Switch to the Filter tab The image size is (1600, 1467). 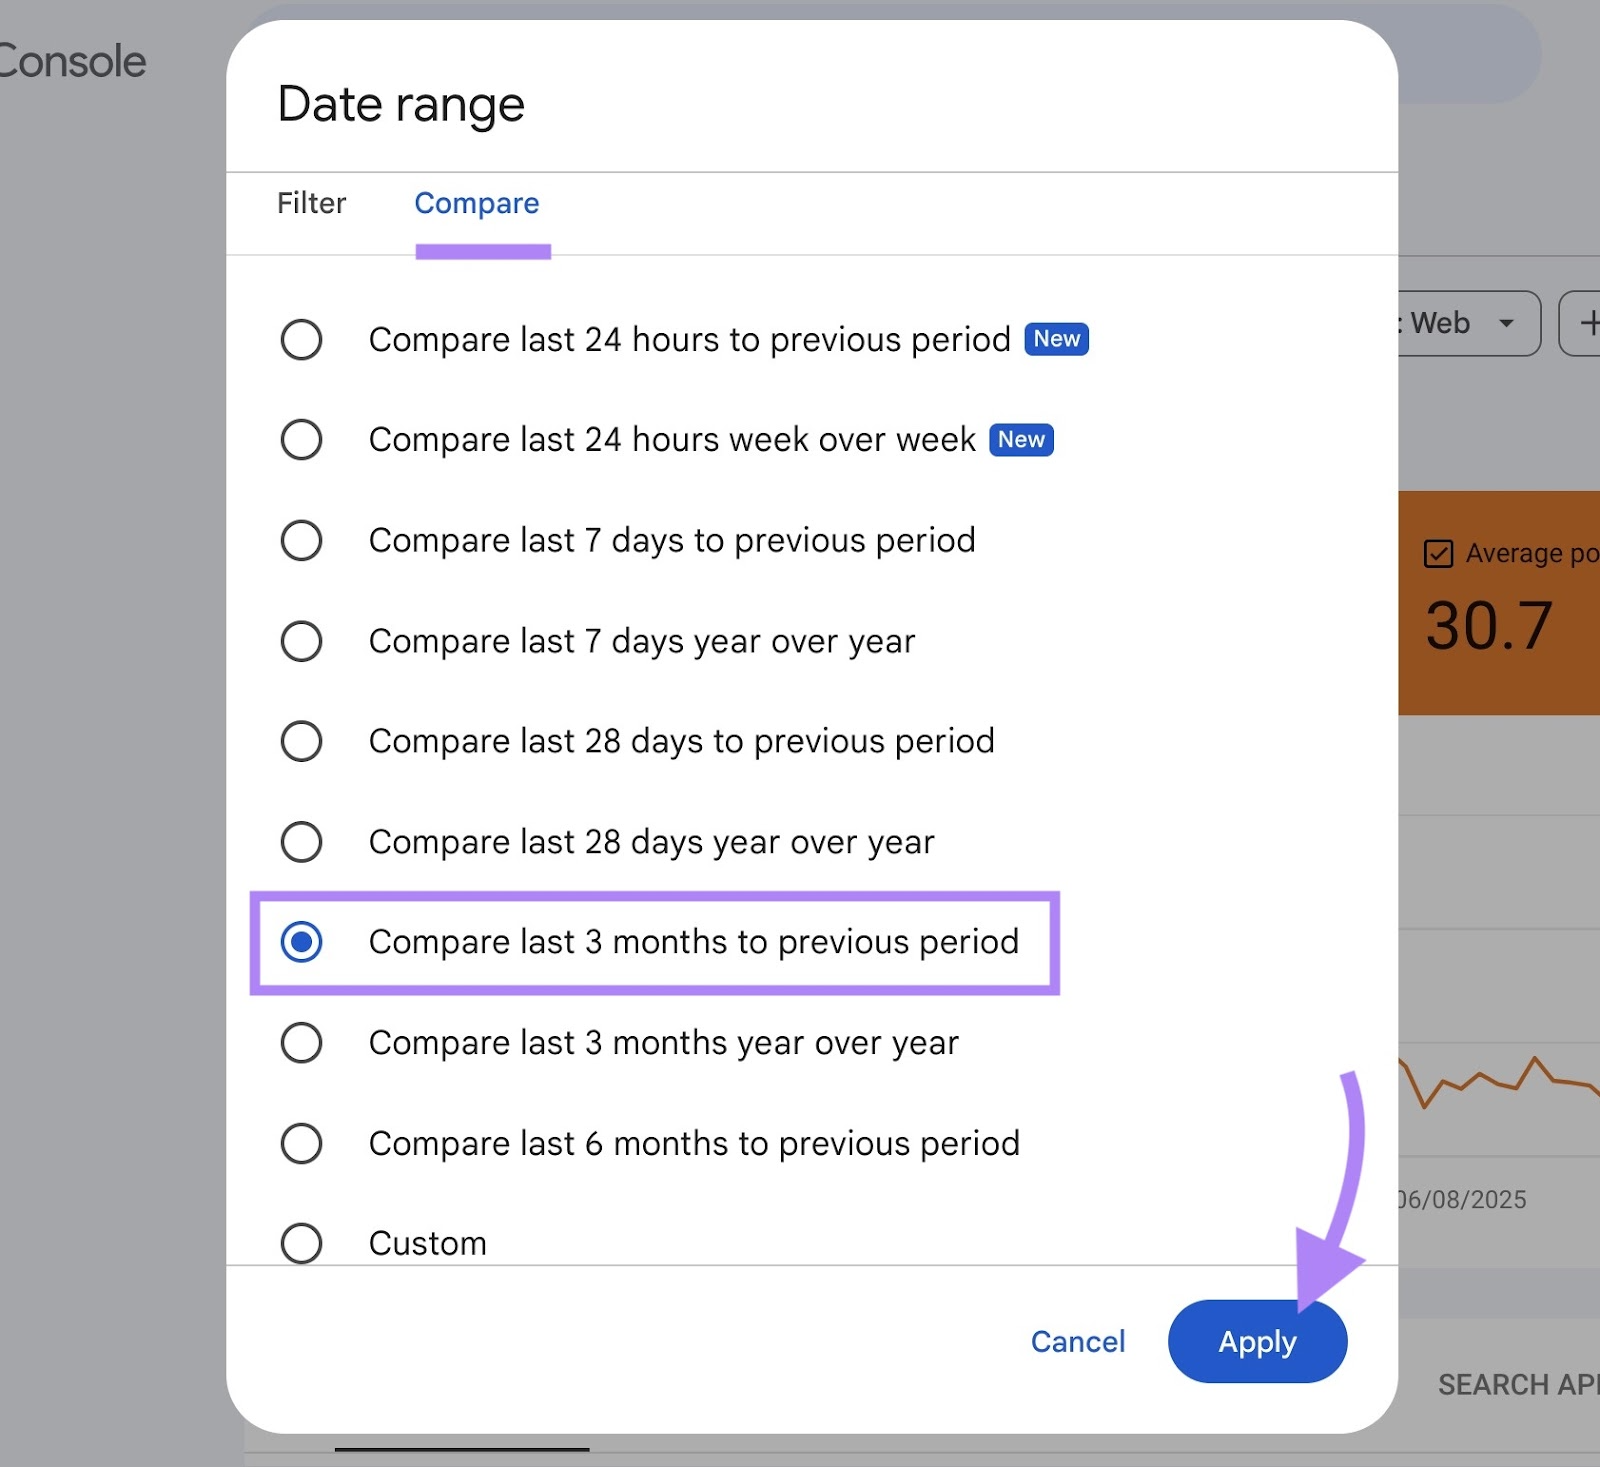pyautogui.click(x=310, y=203)
